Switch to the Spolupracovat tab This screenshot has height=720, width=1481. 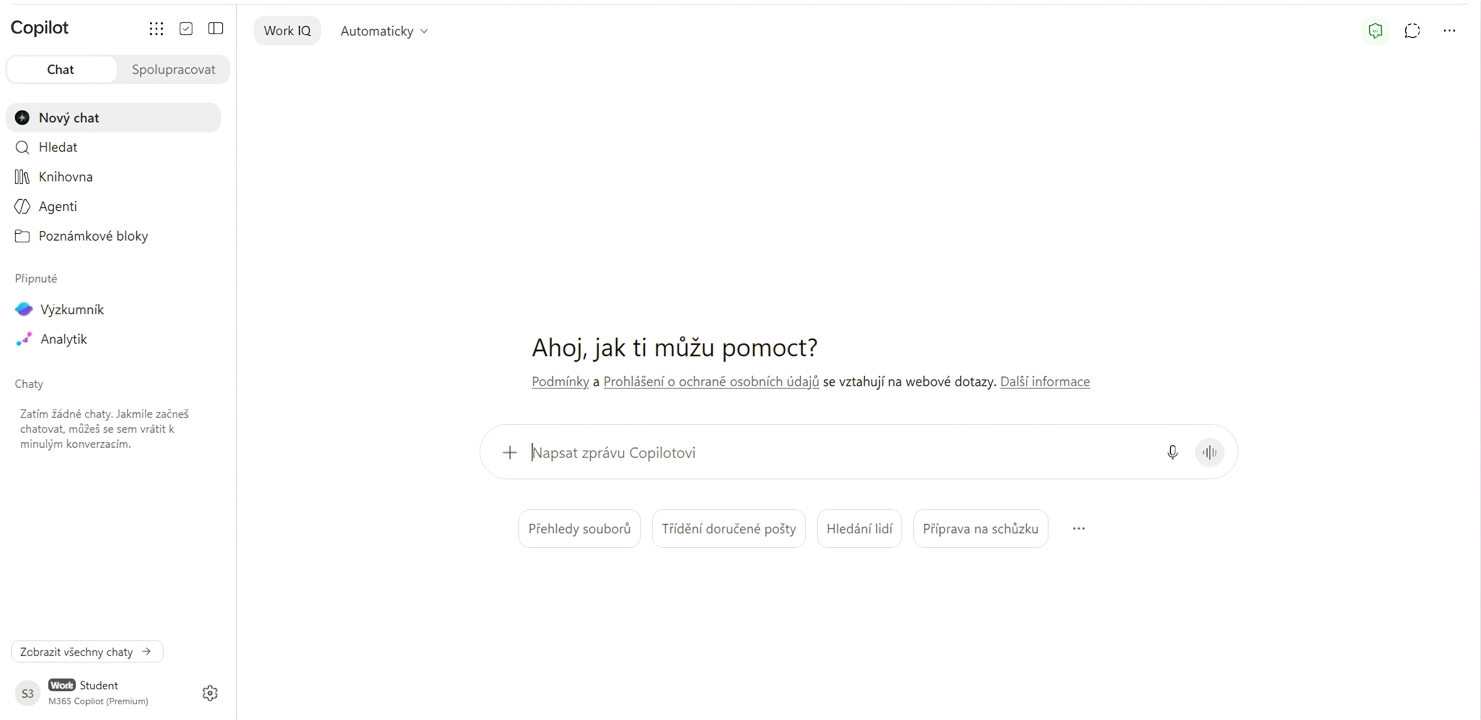[174, 70]
